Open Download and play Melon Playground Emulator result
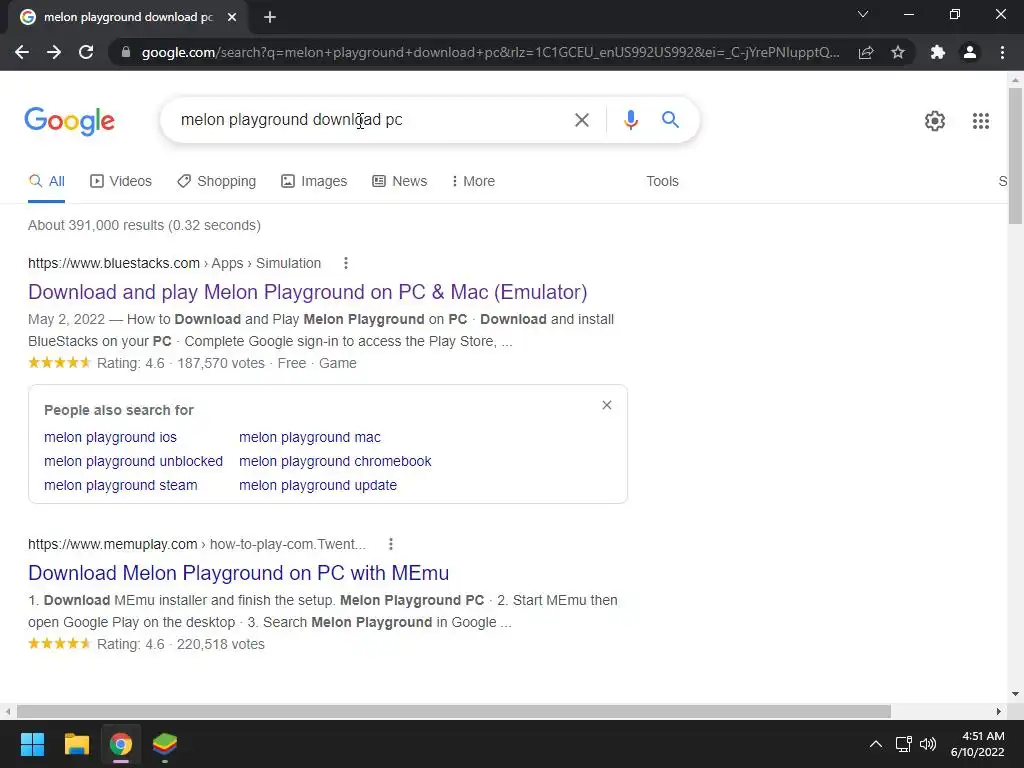 coord(308,292)
